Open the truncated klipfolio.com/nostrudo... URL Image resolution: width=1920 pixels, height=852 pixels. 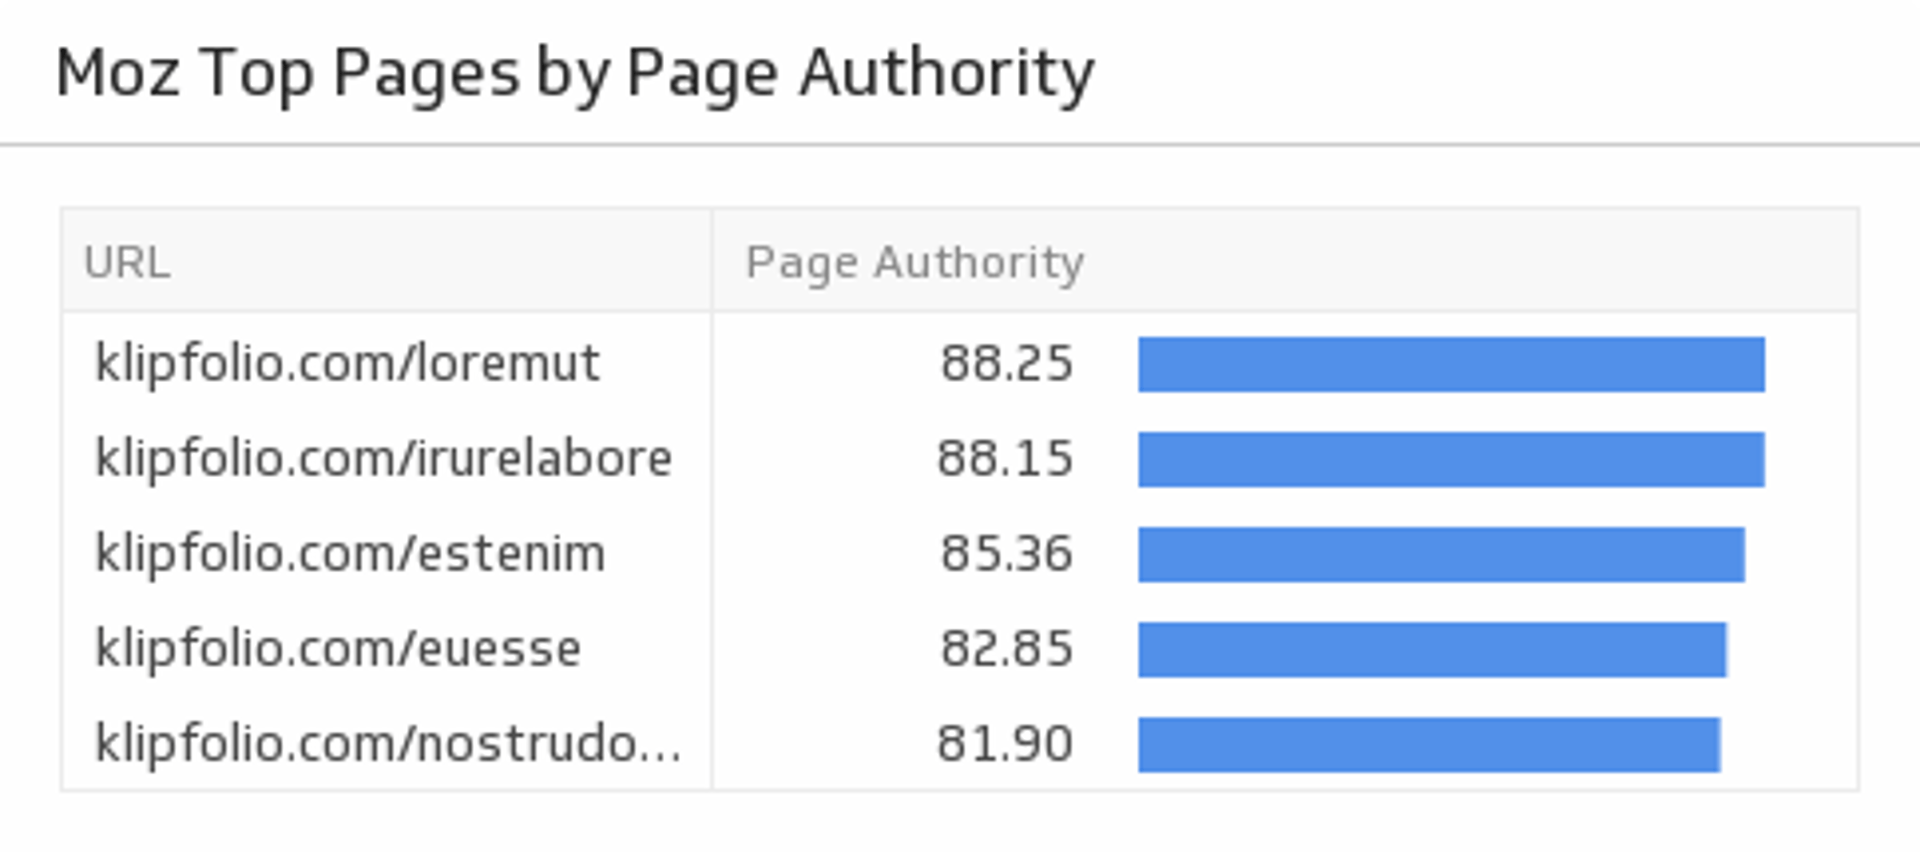387,743
